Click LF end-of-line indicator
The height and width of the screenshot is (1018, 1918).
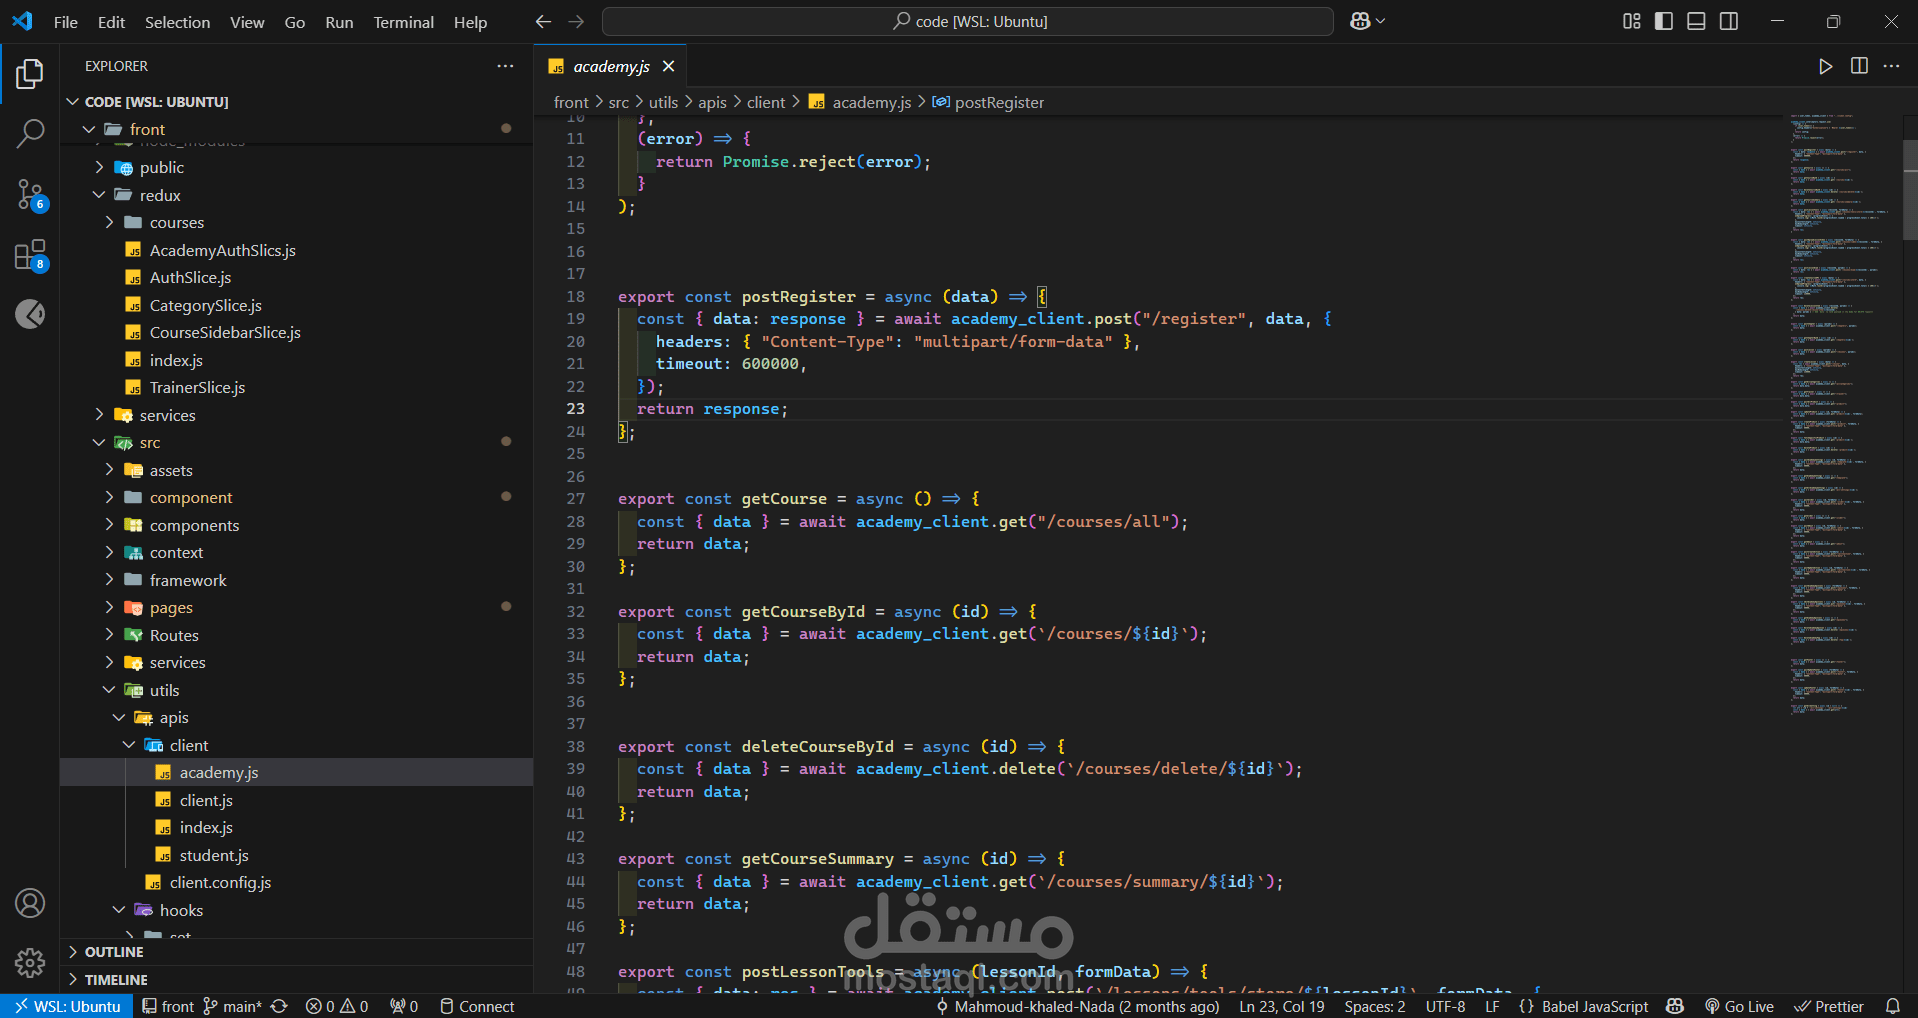click(x=1492, y=1006)
